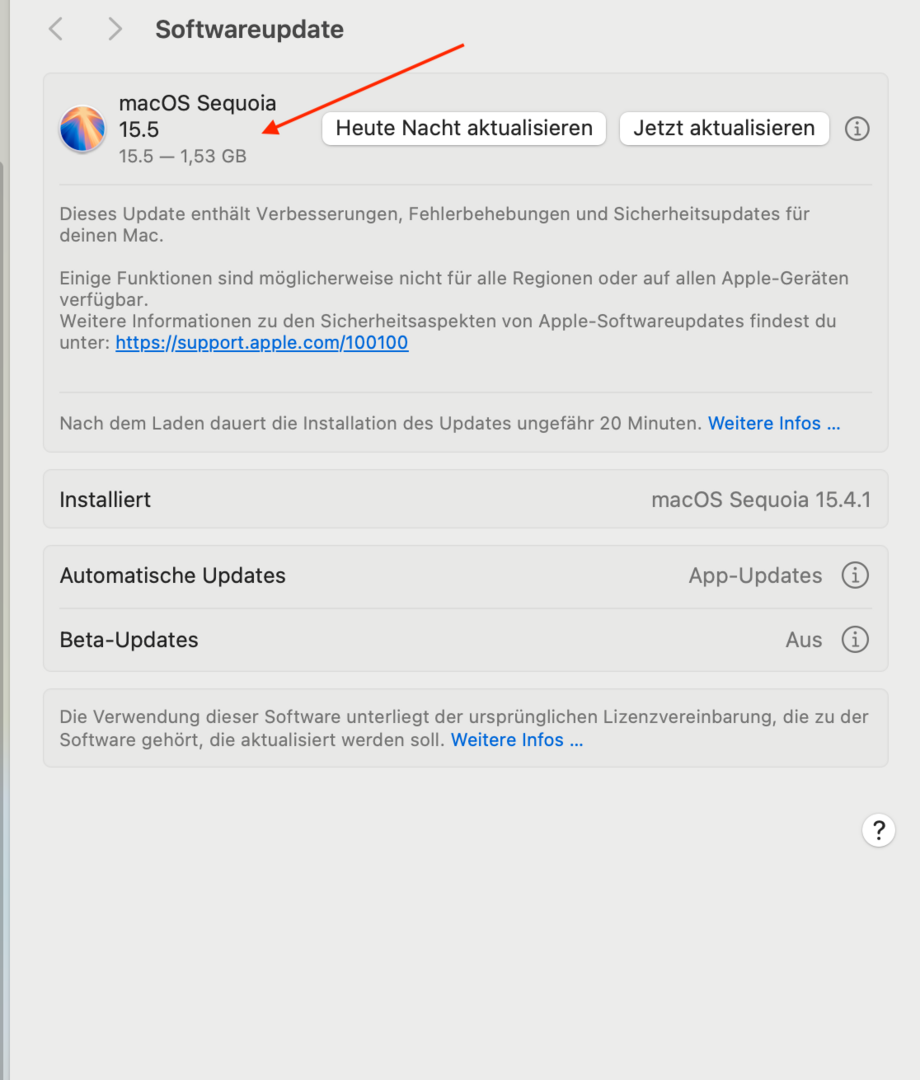Click the Aus value for Beta-Updates

coord(804,639)
